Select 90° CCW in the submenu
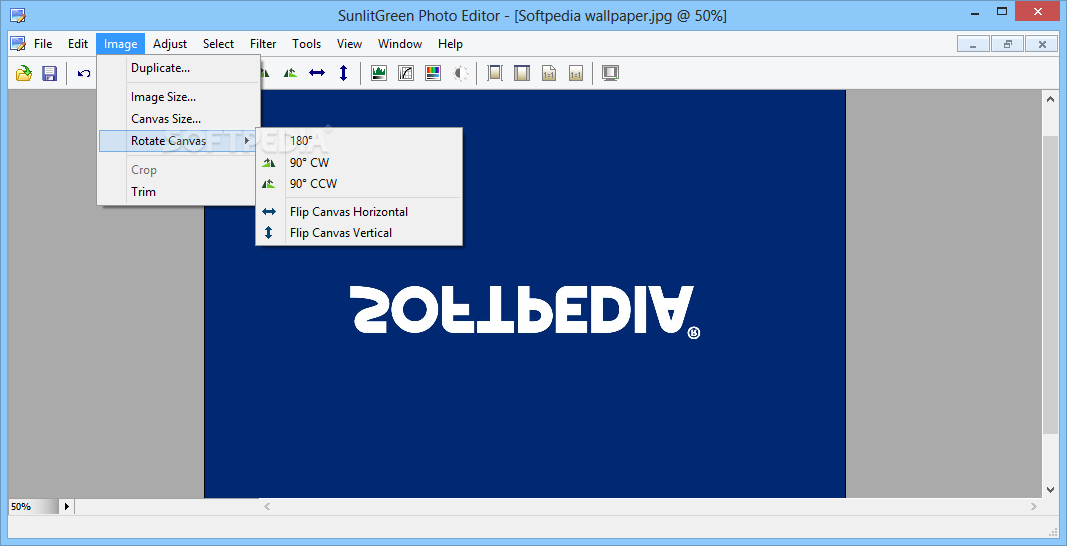 359,184
